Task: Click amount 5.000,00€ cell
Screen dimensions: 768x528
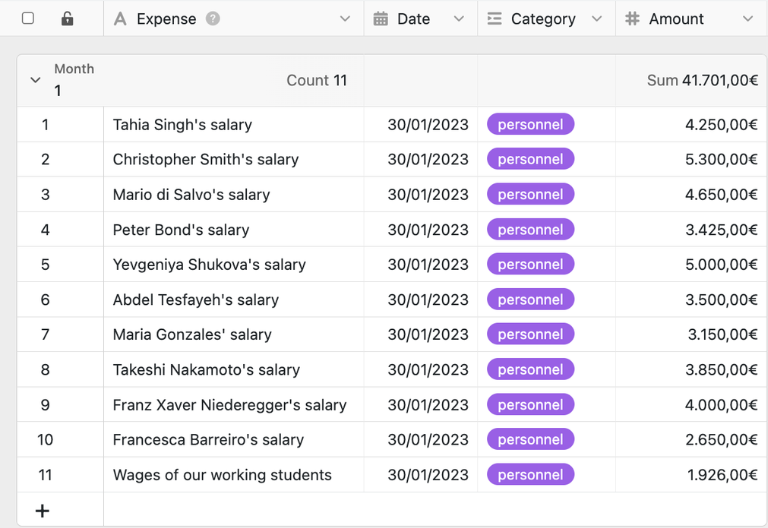Action: pos(691,264)
